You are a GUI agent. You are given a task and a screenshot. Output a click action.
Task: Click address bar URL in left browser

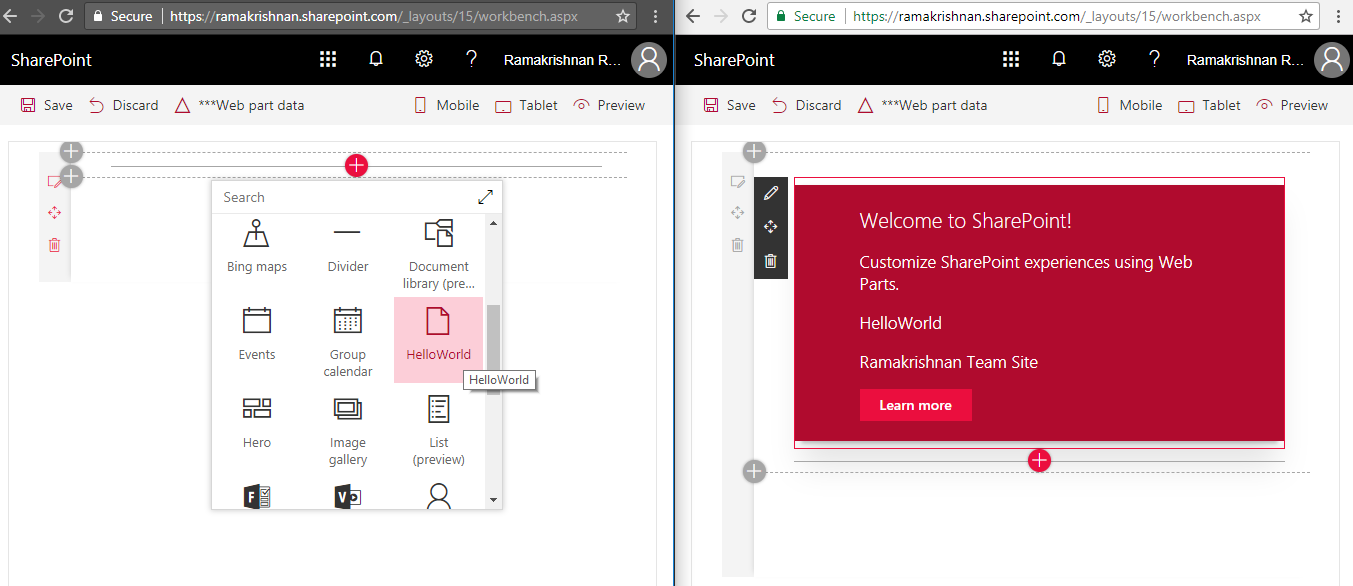(373, 16)
